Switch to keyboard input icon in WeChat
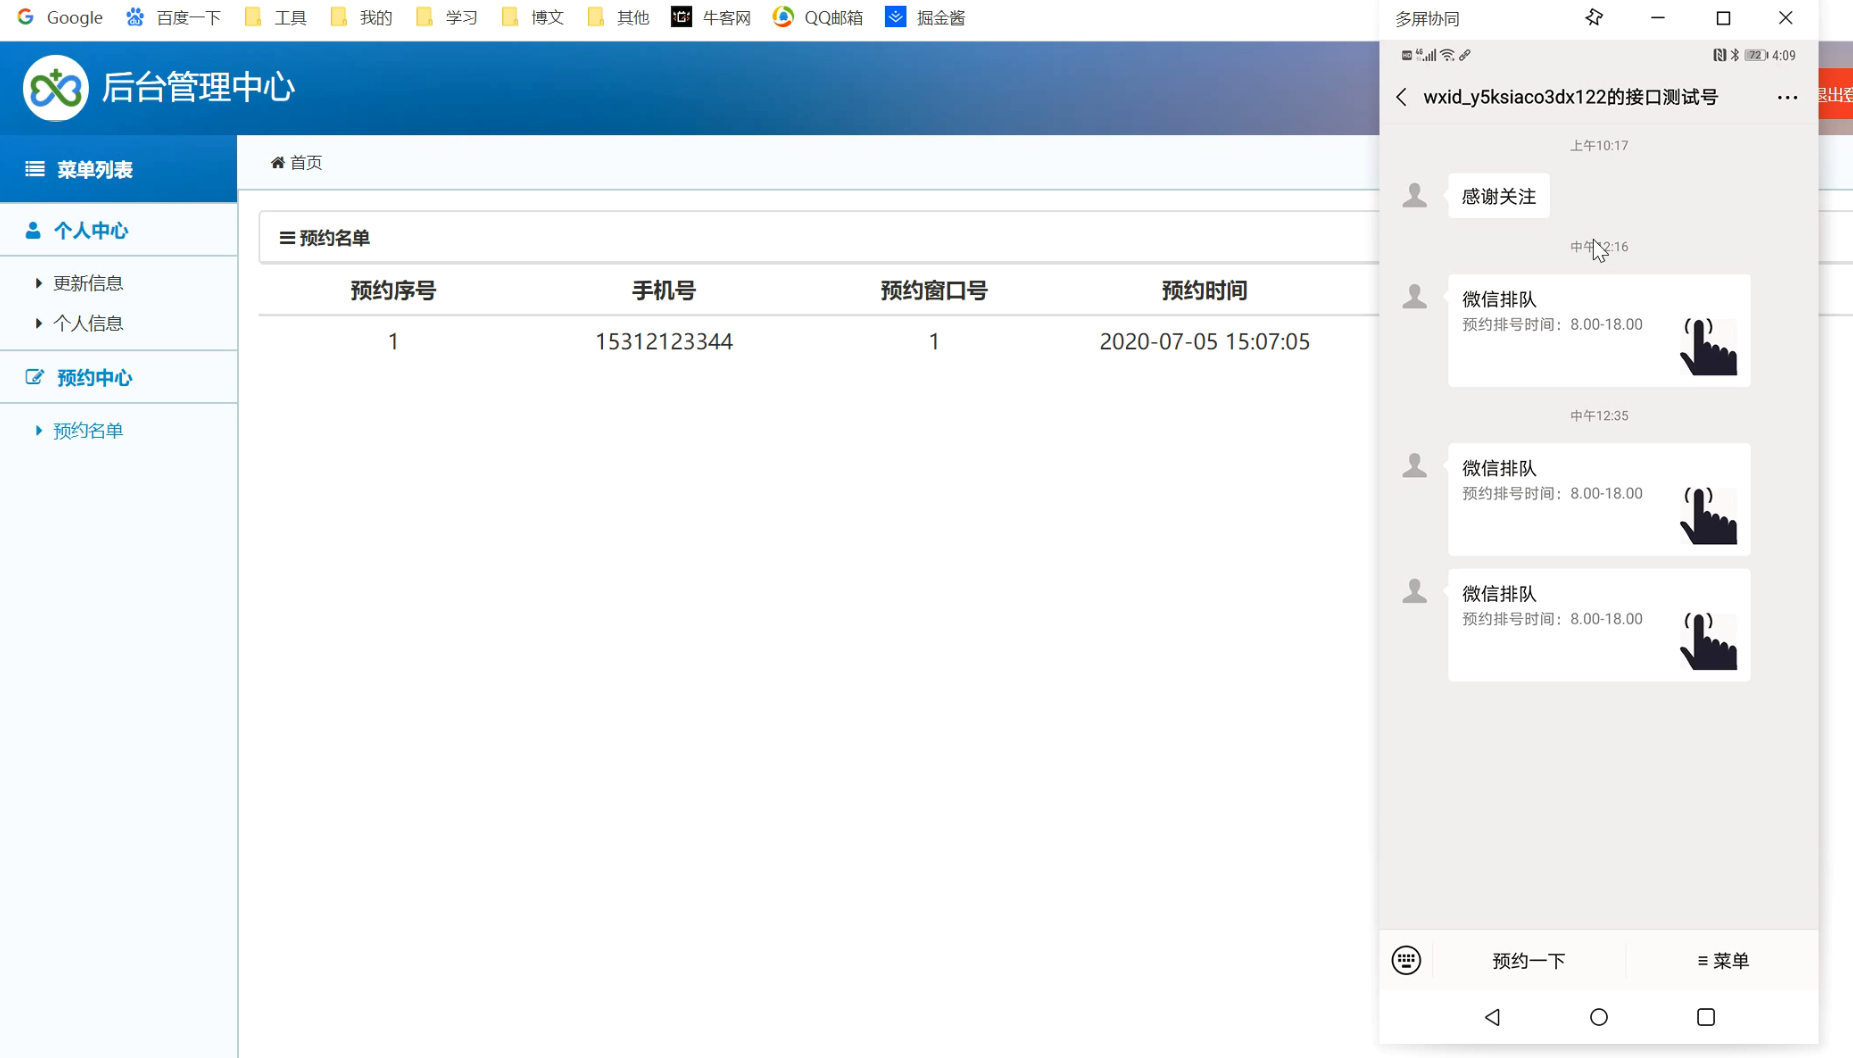Viewport: 1853px width, 1058px height. click(x=1406, y=960)
